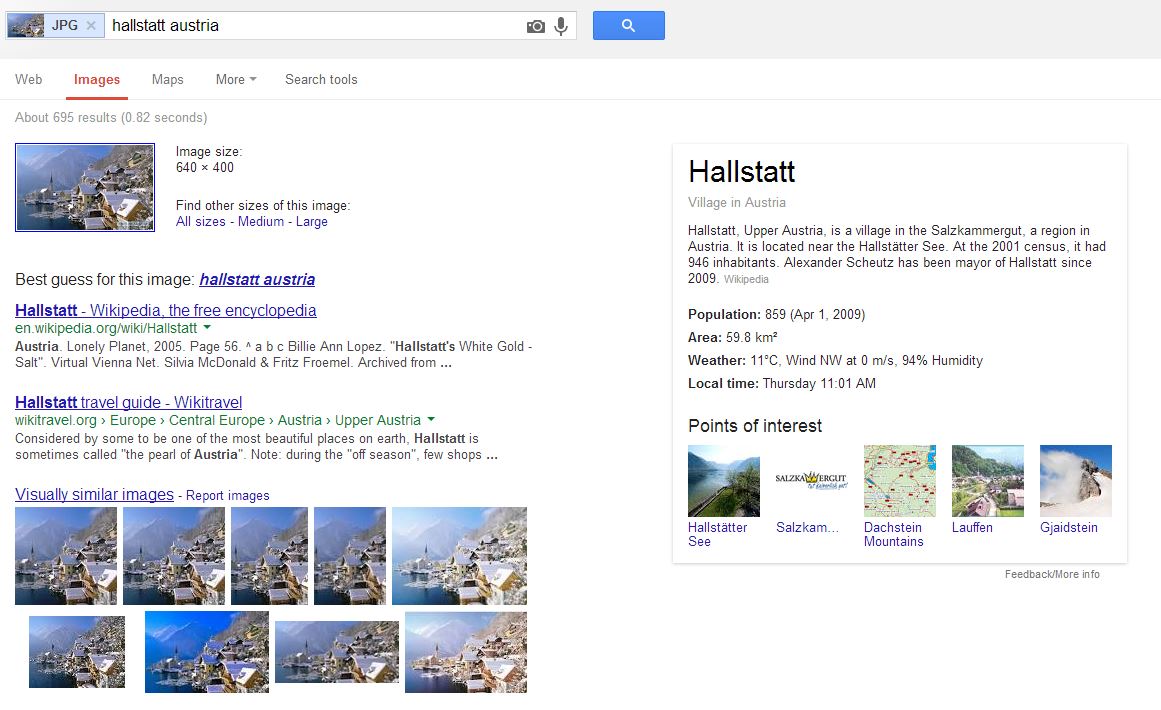Viewport: 1161px width, 710px height.
Task: Click the Large image size link
Action: click(311, 222)
